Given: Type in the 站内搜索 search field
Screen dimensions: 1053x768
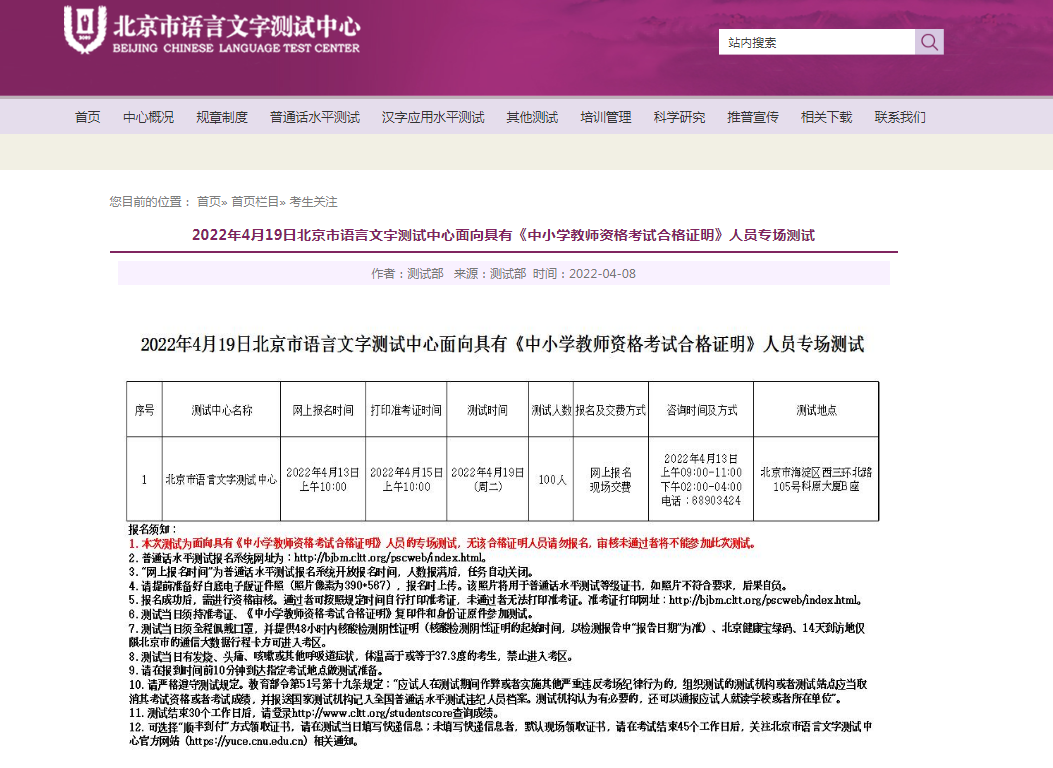Looking at the screenshot, I should point(816,42).
